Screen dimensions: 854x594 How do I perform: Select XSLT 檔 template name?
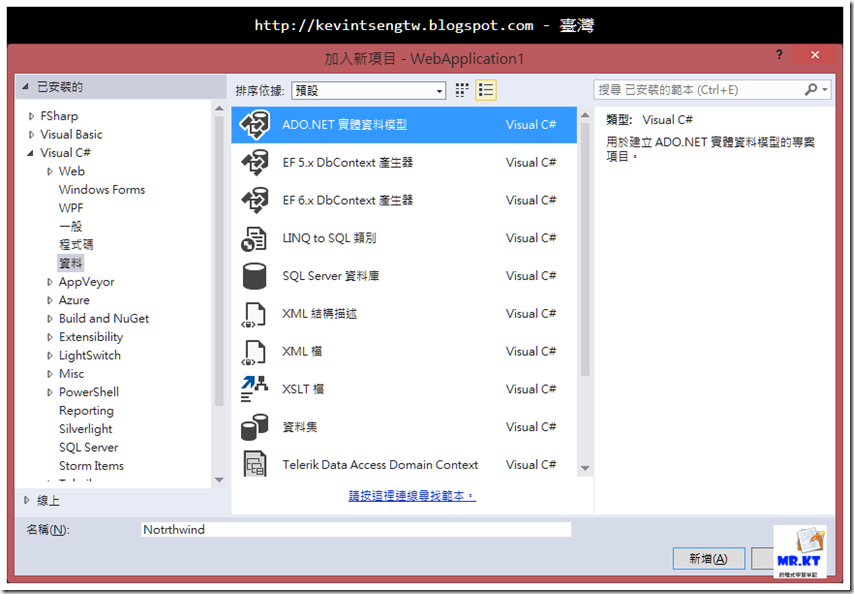303,389
